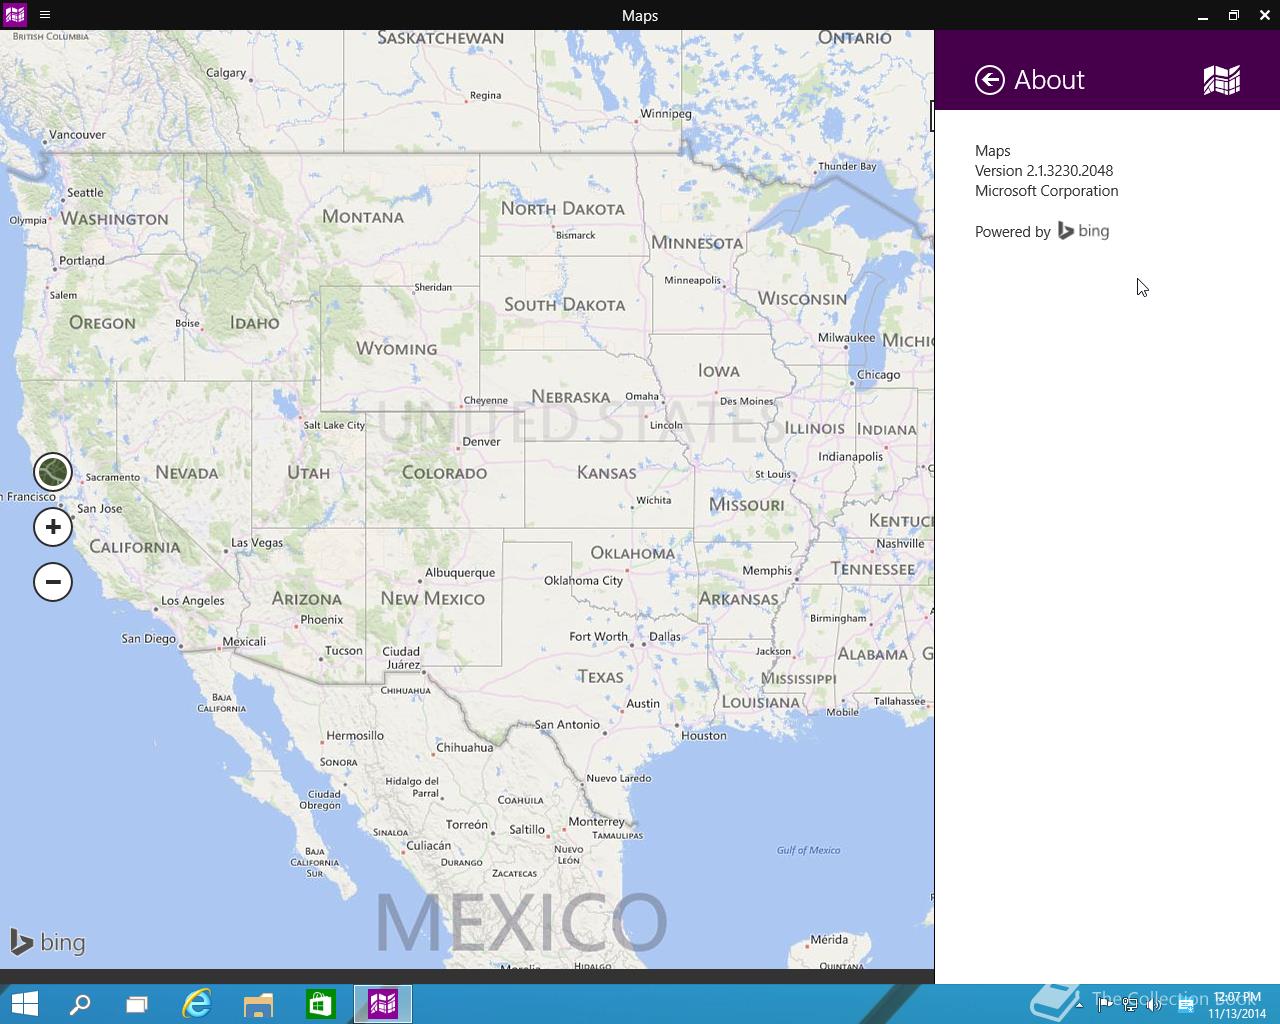Select version text 2.1.3230.2048
Image resolution: width=1280 pixels, height=1024 pixels.
[1070, 171]
